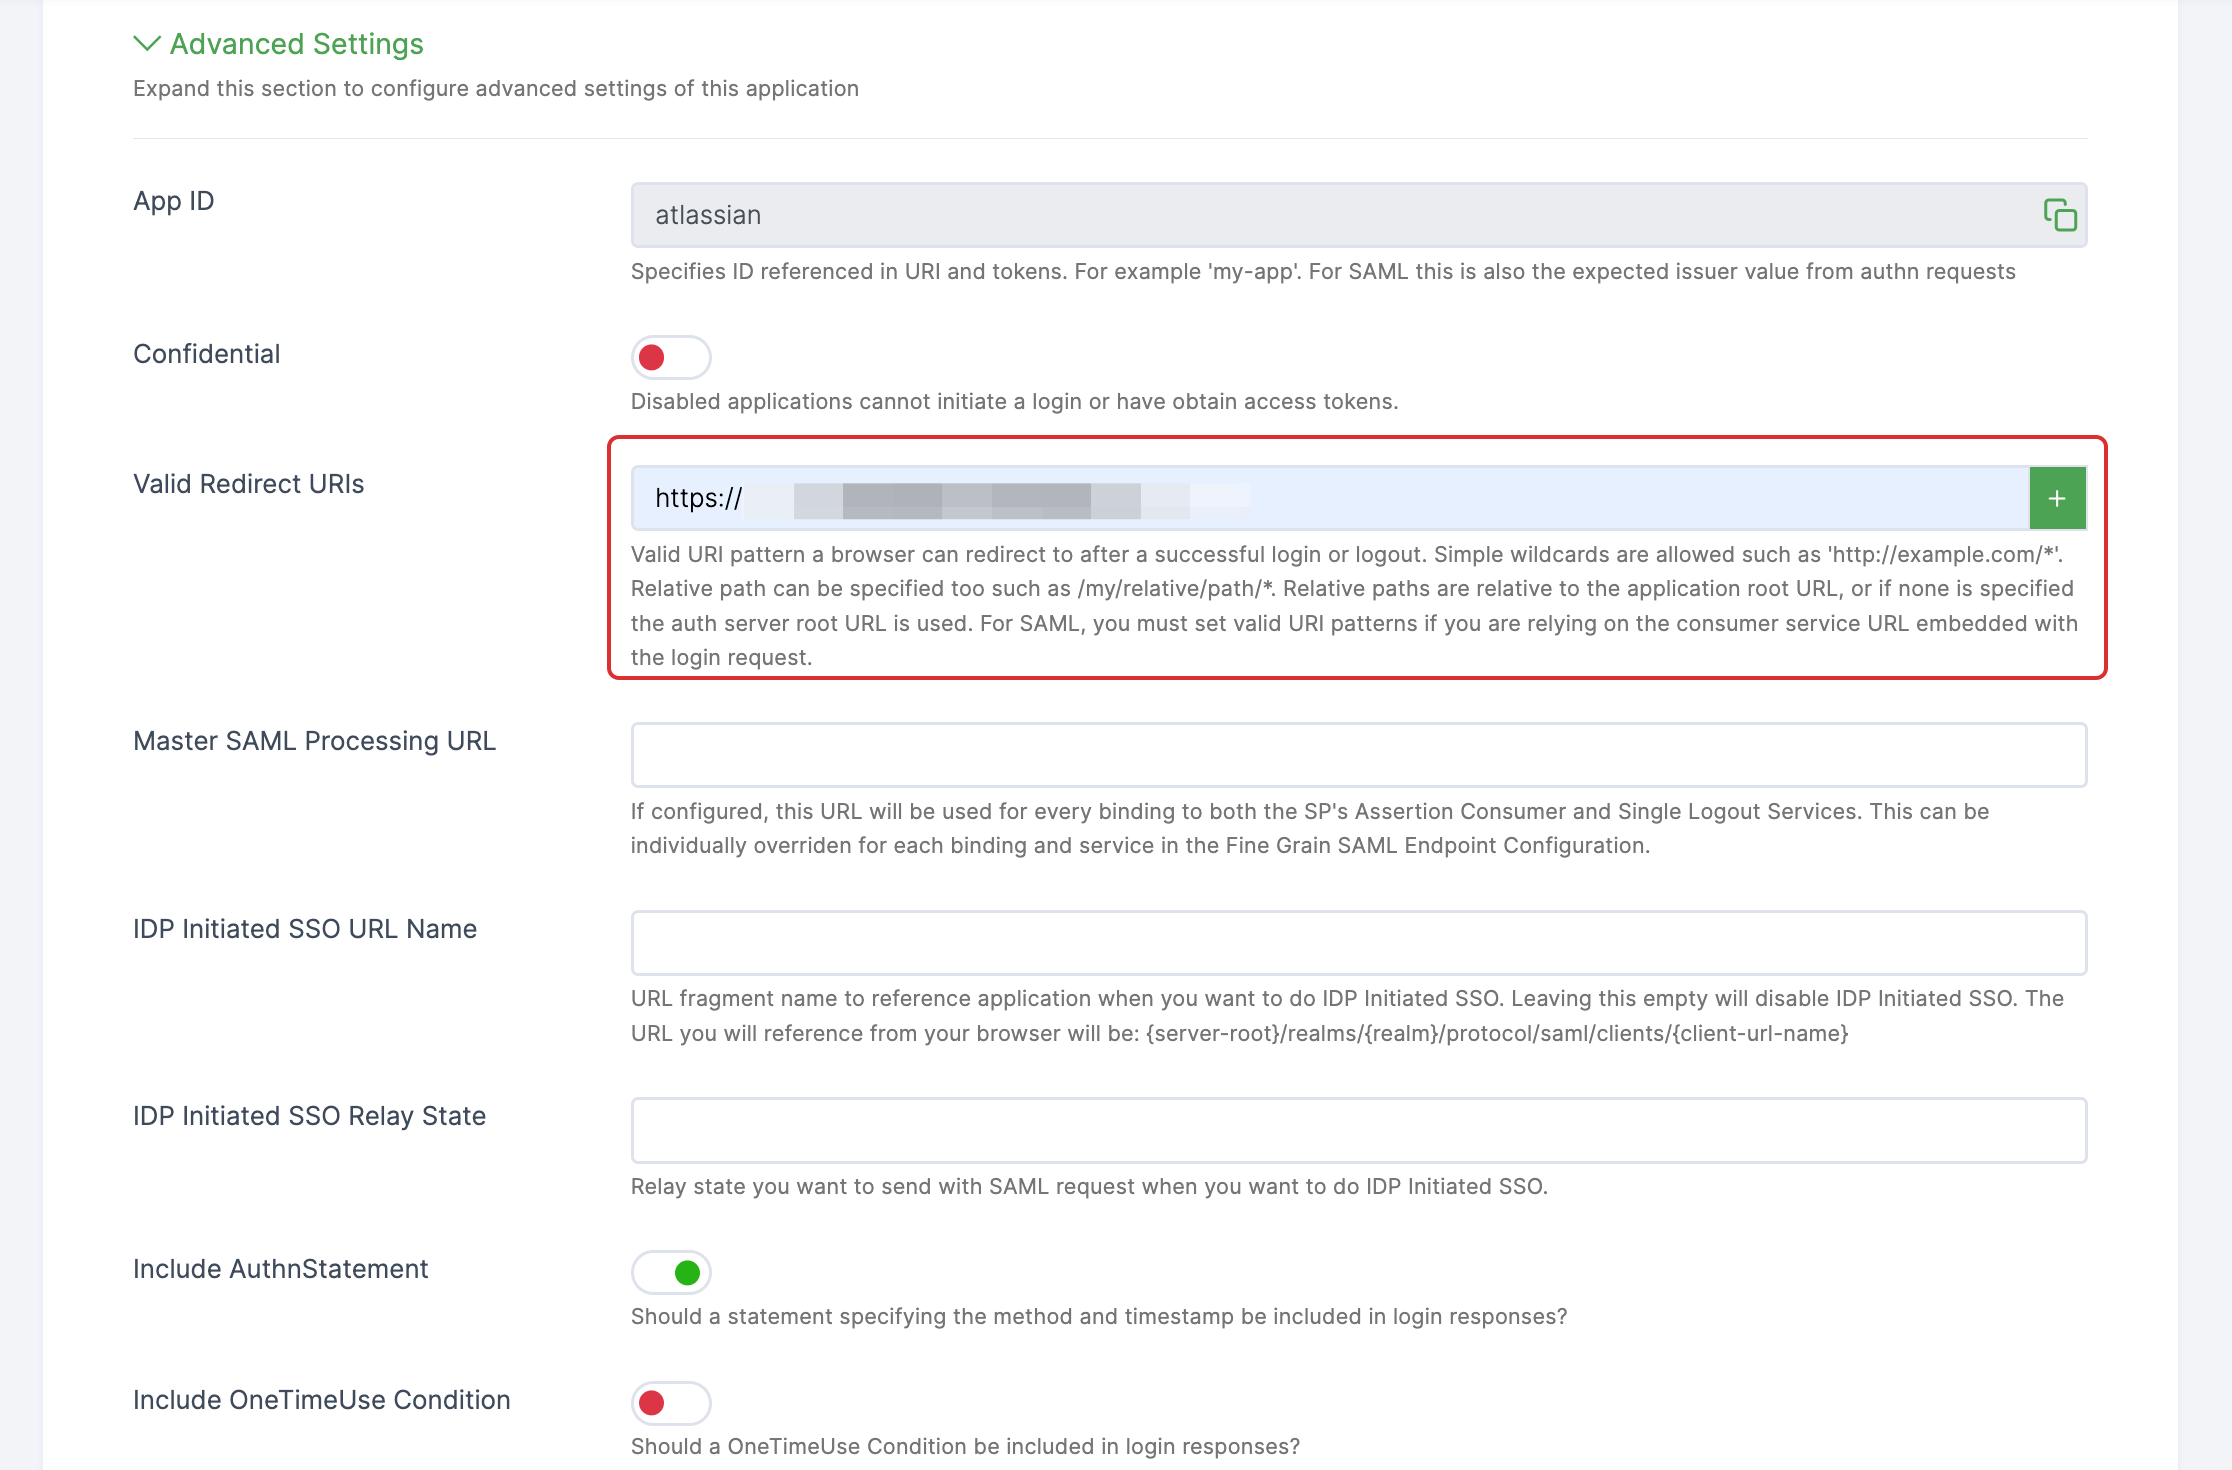The image size is (2232, 1470).
Task: Click the 'Disabled applications cannot initiate' help text
Action: [1015, 402]
